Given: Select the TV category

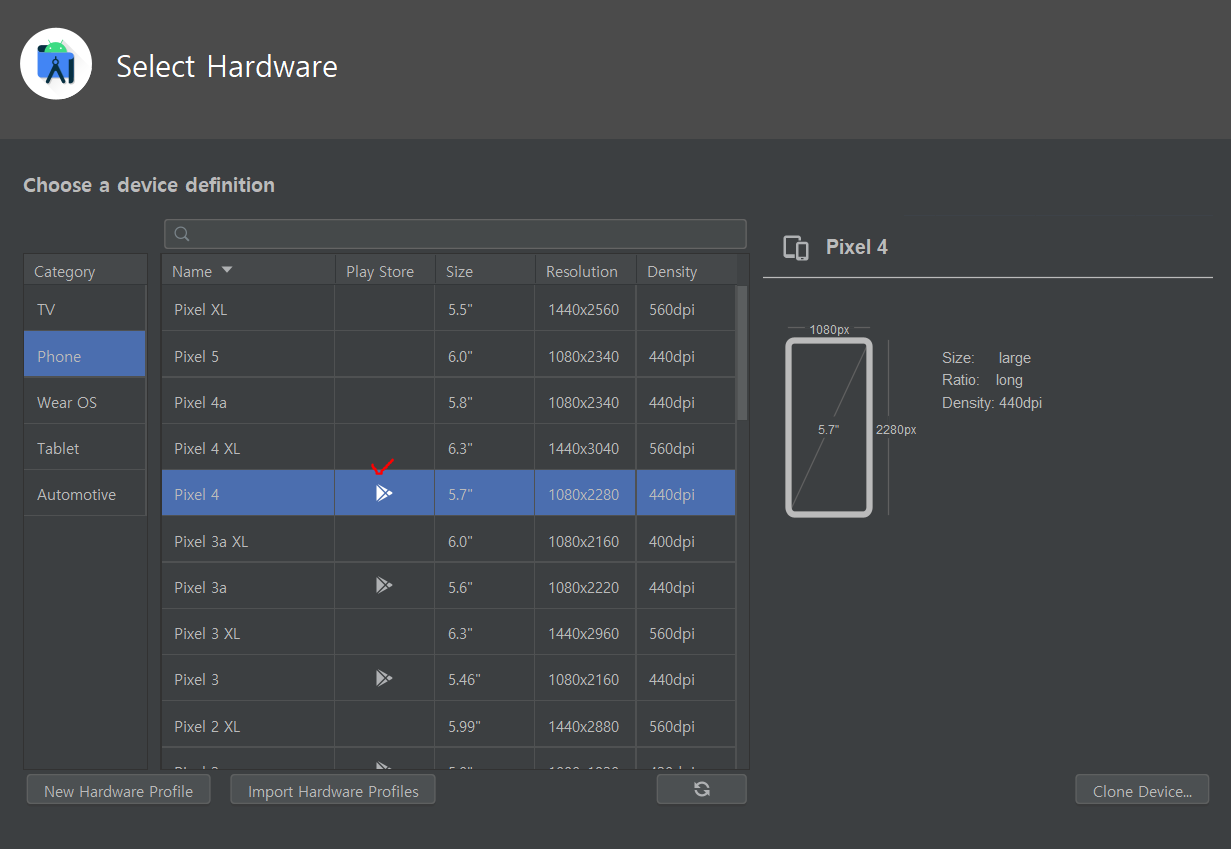Looking at the screenshot, I should point(85,309).
